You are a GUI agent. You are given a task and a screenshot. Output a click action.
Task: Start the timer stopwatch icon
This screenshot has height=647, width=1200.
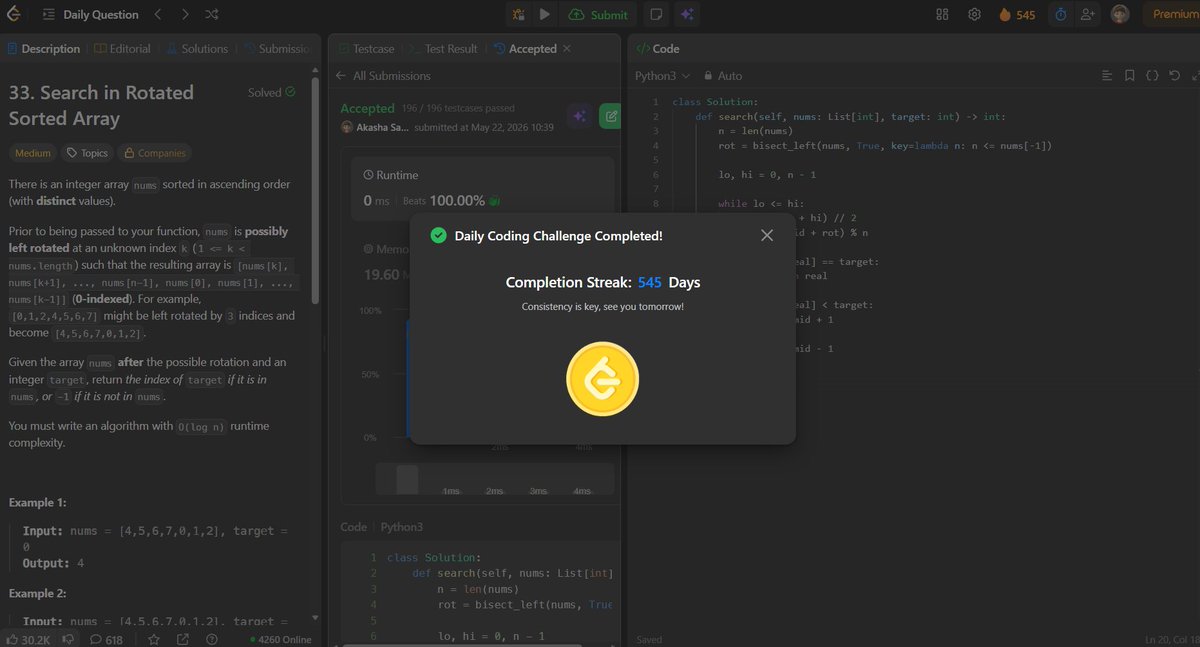point(1060,14)
